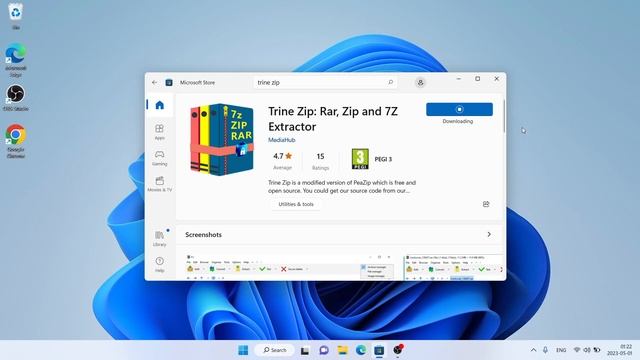Open the Windows Start menu
640x360 pixels.
(x=243, y=350)
